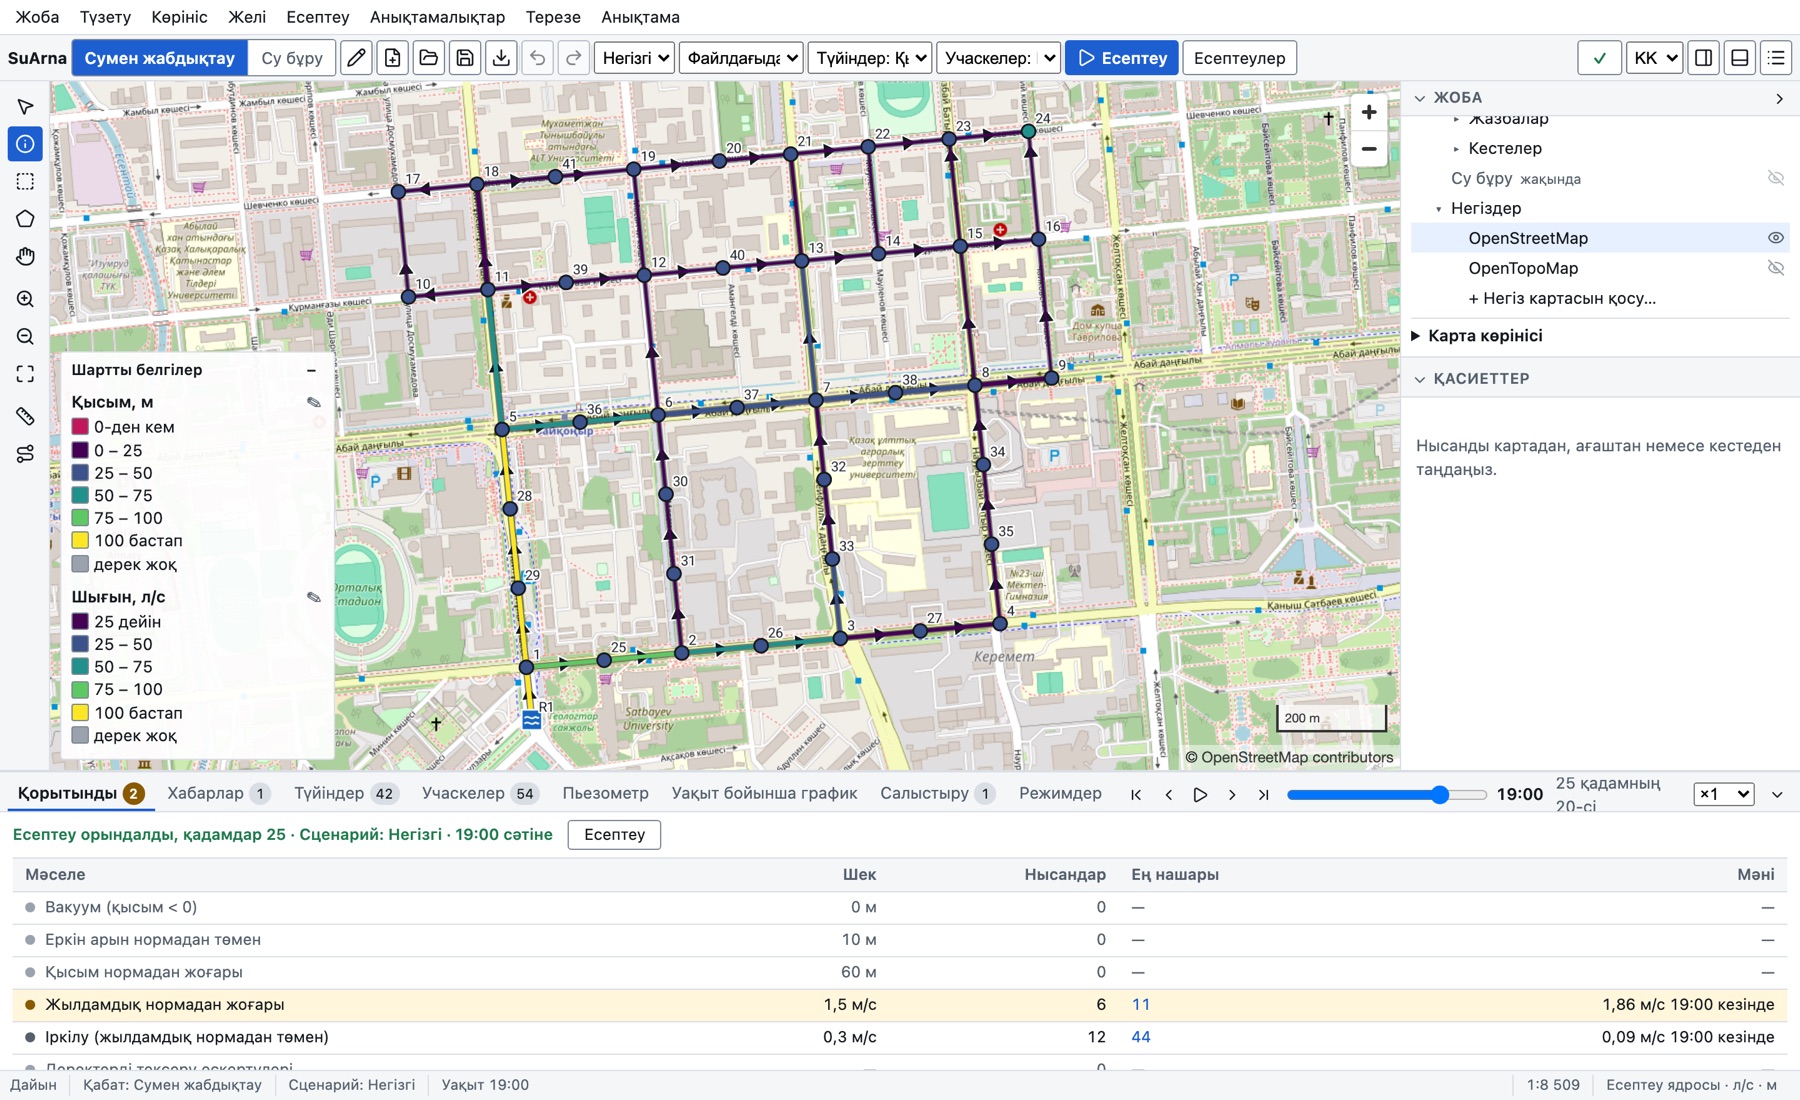Click the download export icon
This screenshot has height=1100, width=1800.
click(501, 58)
